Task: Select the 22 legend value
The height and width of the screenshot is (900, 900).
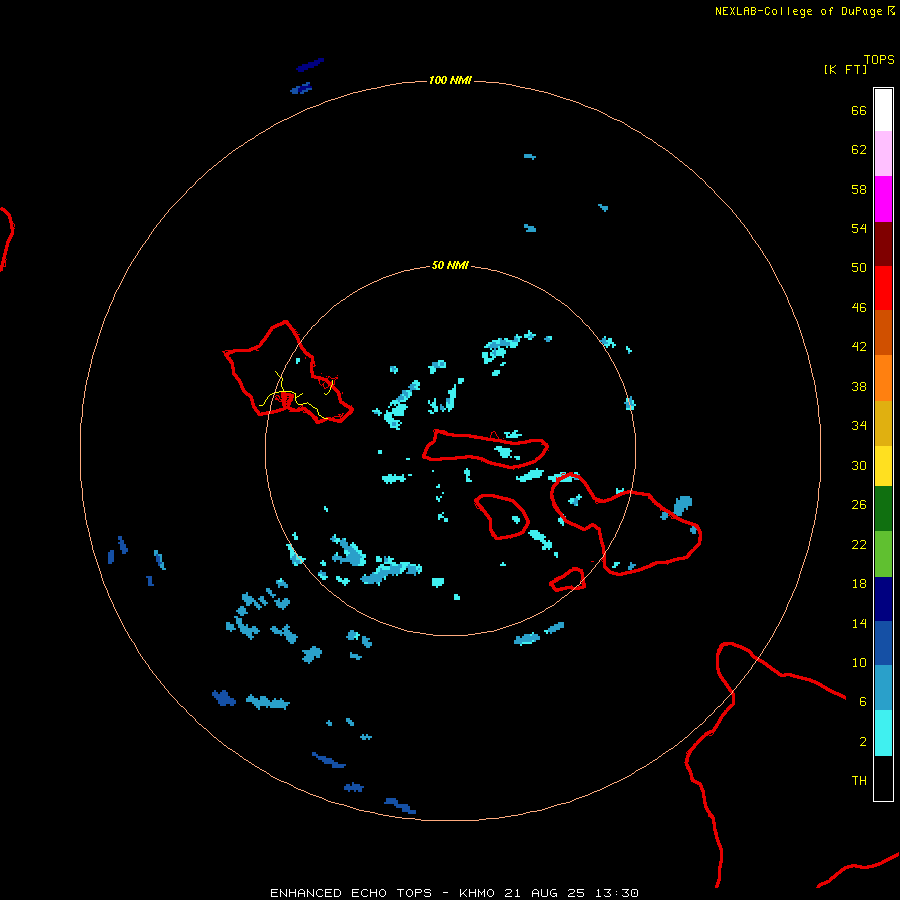Action: tap(859, 544)
